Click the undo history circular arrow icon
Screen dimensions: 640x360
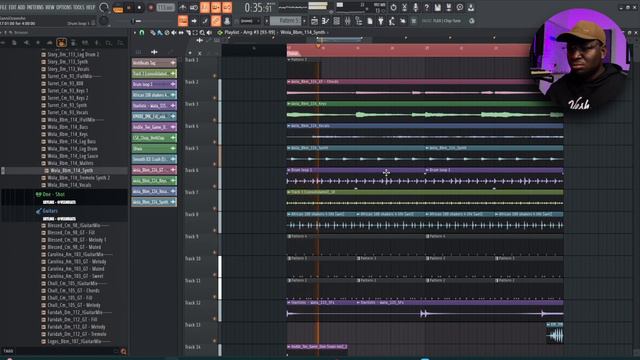click(x=393, y=8)
